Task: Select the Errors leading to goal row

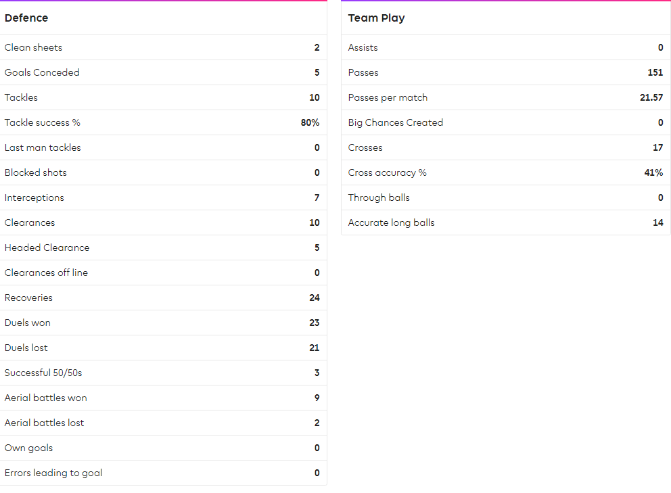Action: pyautogui.click(x=162, y=473)
